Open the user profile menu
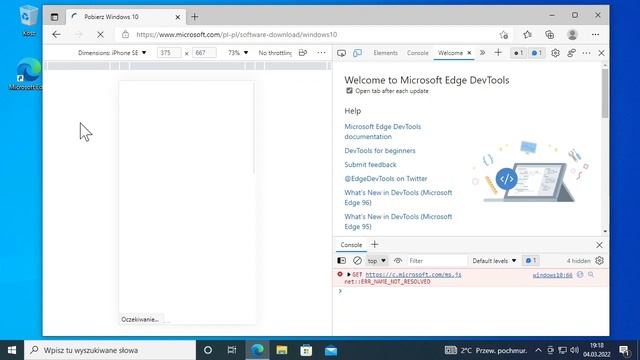Viewport: 640px width, 360px height. (x=572, y=35)
